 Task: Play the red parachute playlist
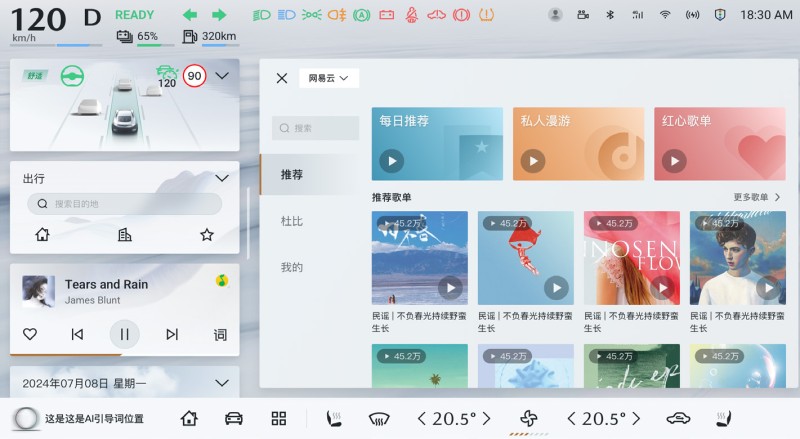click(557, 288)
